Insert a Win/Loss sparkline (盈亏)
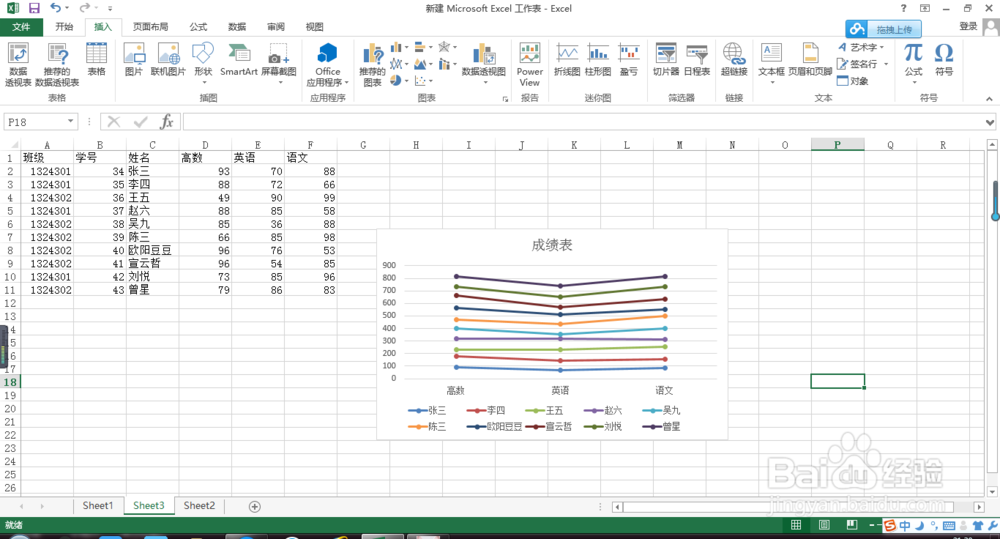 pyautogui.click(x=629, y=59)
